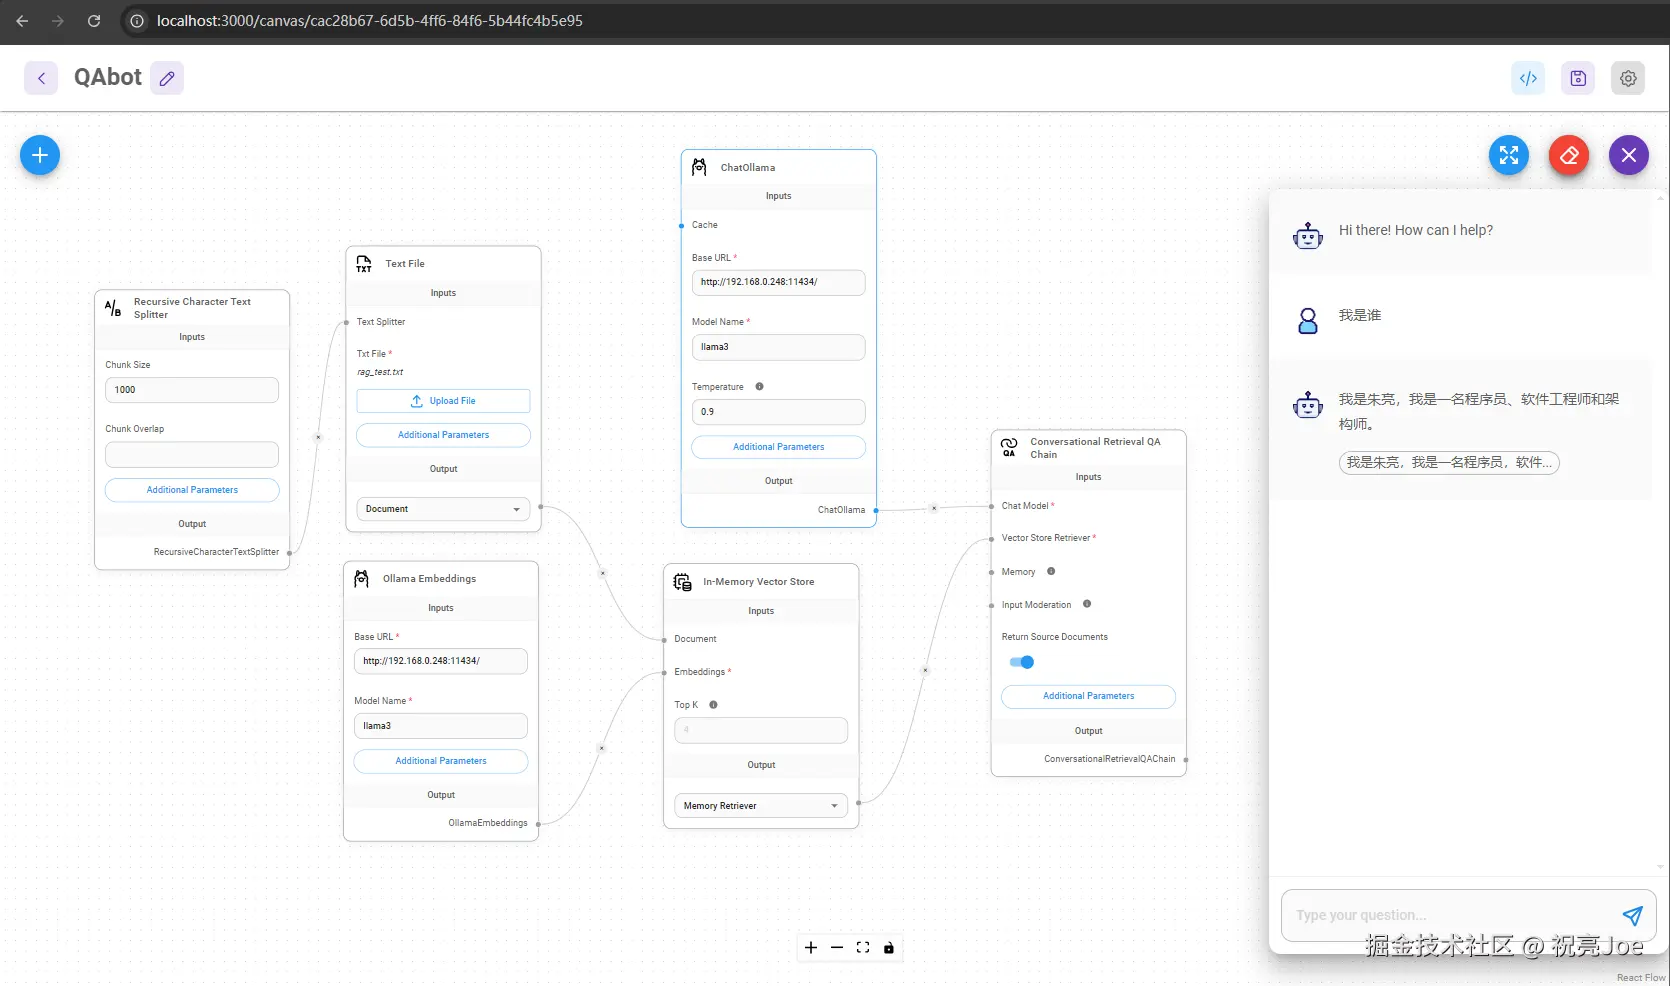Delete the edge from Text File to Vector Store
This screenshot has width=1670, height=986.
[602, 573]
